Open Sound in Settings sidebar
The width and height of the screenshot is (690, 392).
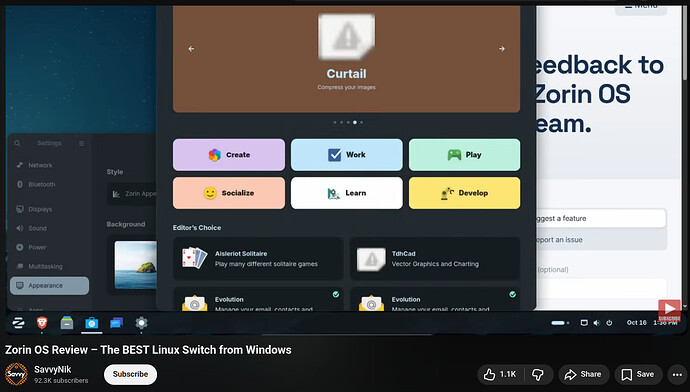pyautogui.click(x=49, y=228)
